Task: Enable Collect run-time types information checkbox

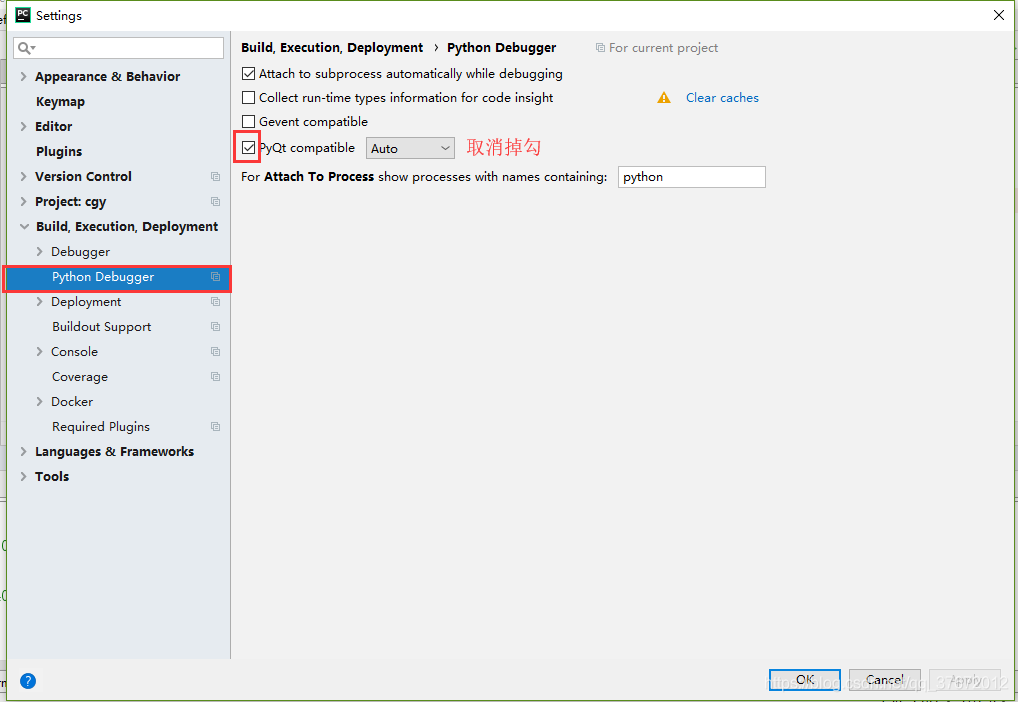Action: (x=249, y=97)
